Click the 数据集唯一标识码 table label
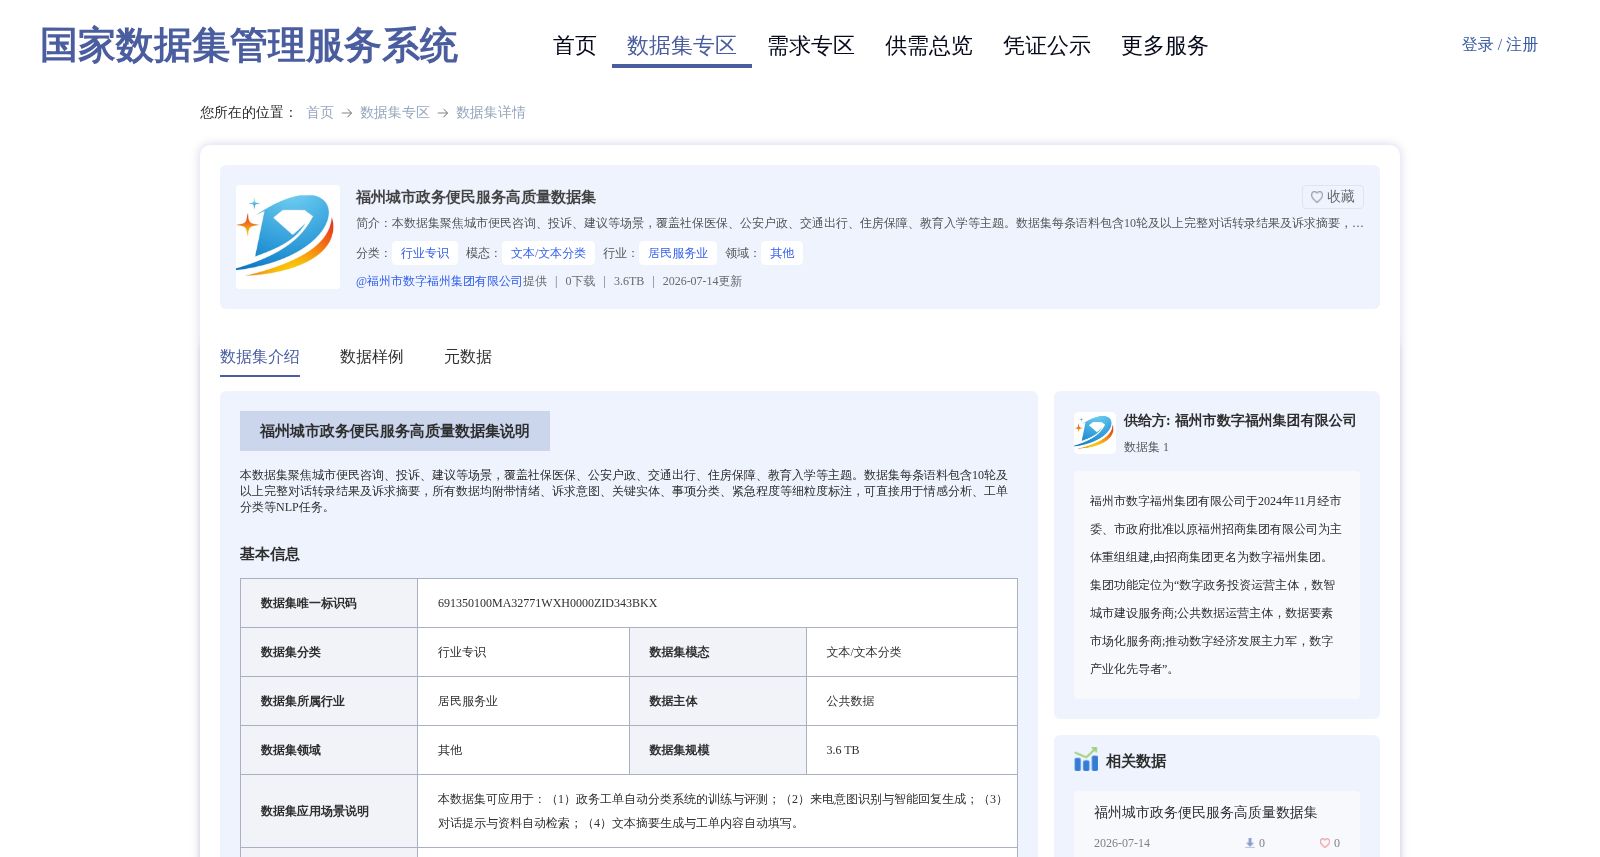 (x=309, y=603)
